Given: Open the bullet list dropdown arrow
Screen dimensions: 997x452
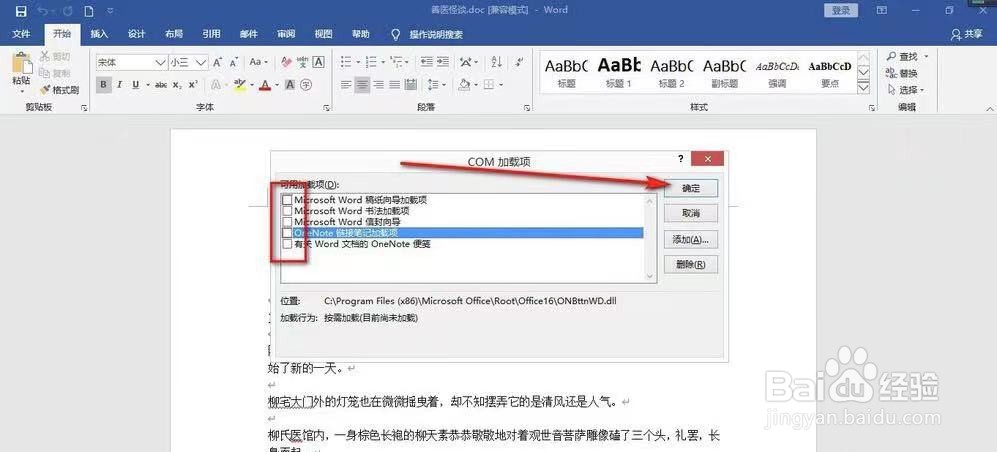Looking at the screenshot, I should [358, 62].
